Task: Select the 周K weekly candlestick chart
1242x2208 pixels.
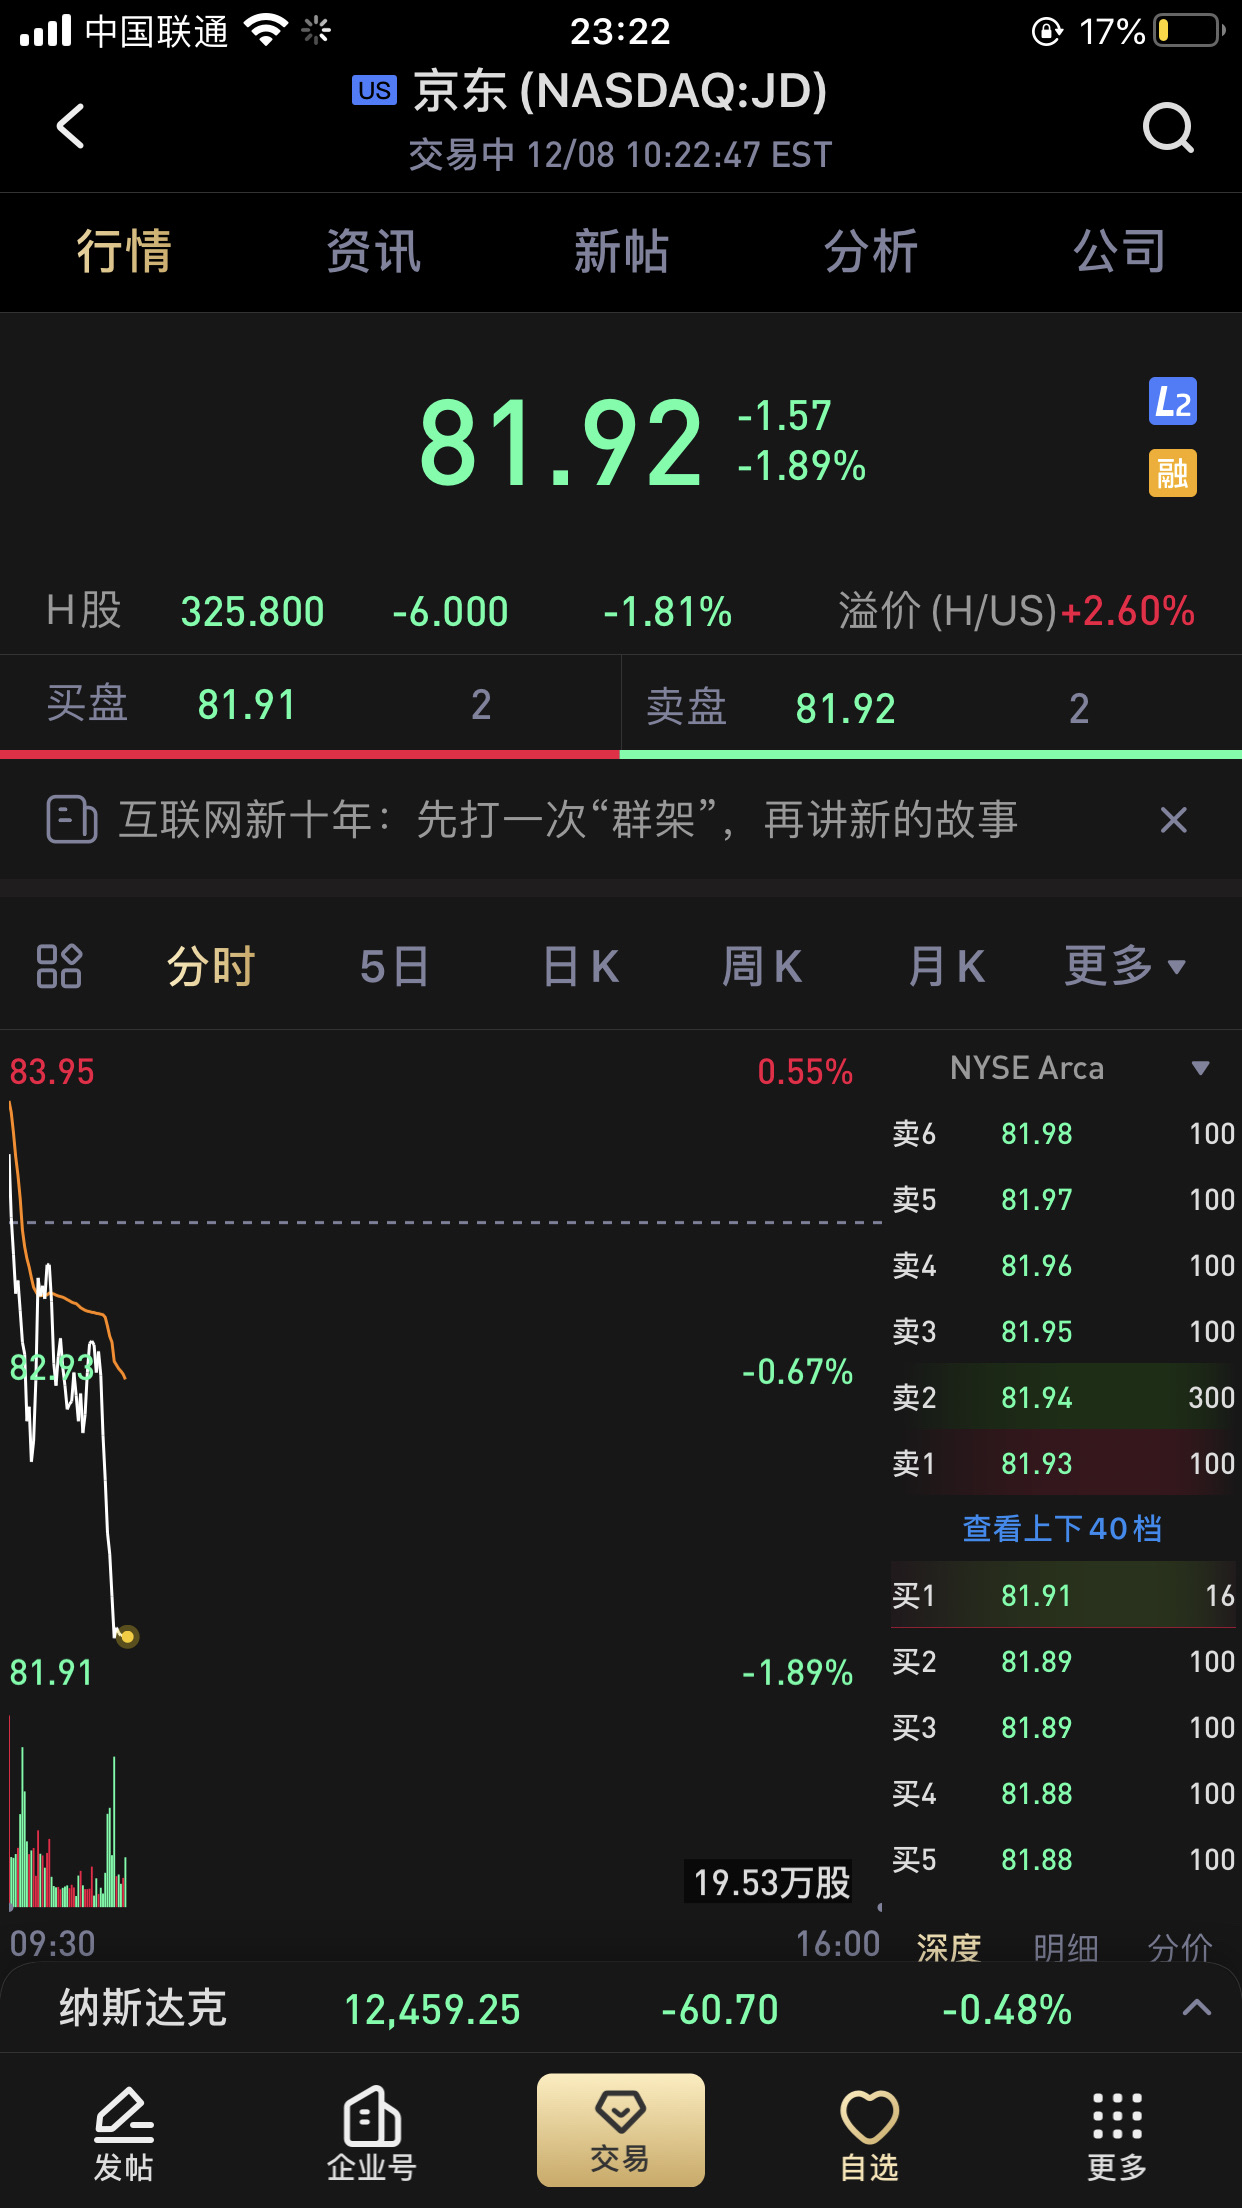Action: (x=762, y=966)
